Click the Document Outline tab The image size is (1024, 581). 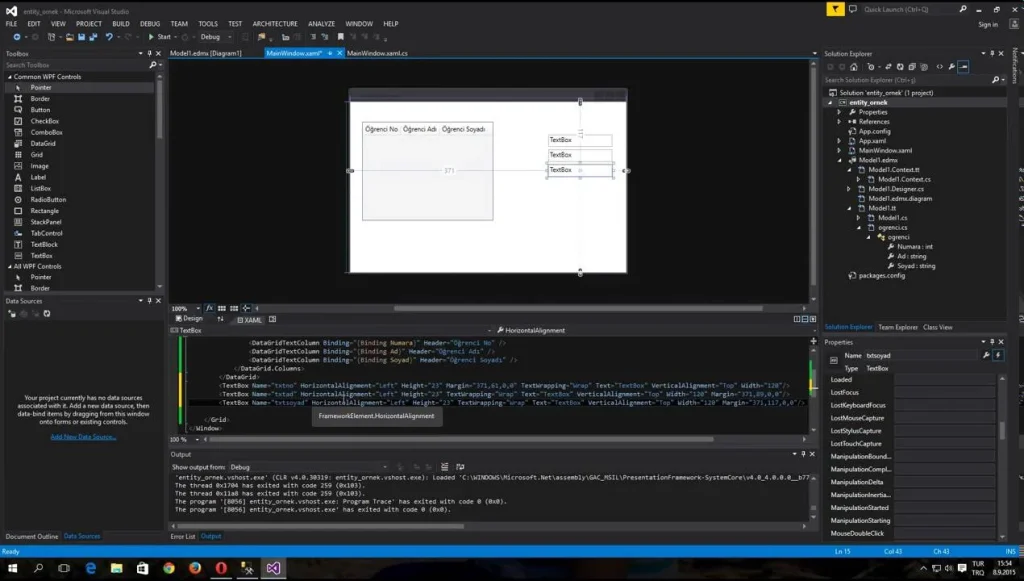pyautogui.click(x=31, y=537)
